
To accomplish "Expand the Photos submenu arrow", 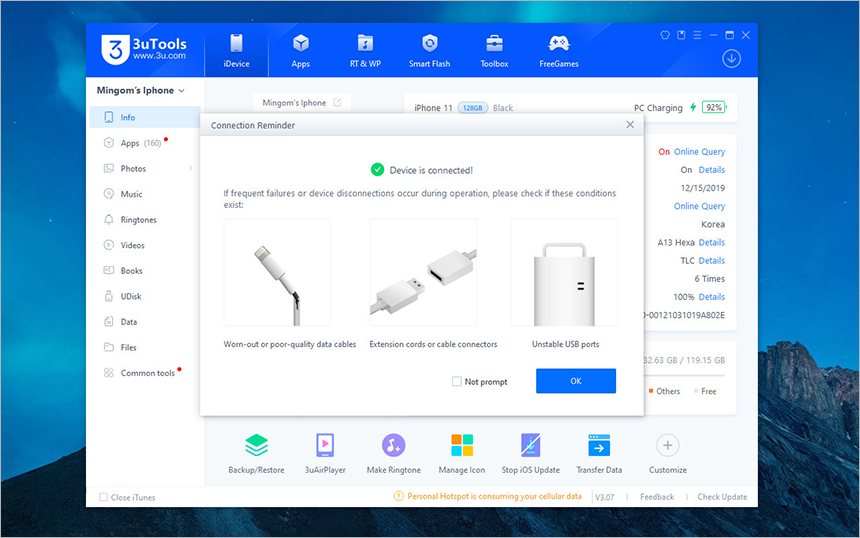I will click(190, 168).
